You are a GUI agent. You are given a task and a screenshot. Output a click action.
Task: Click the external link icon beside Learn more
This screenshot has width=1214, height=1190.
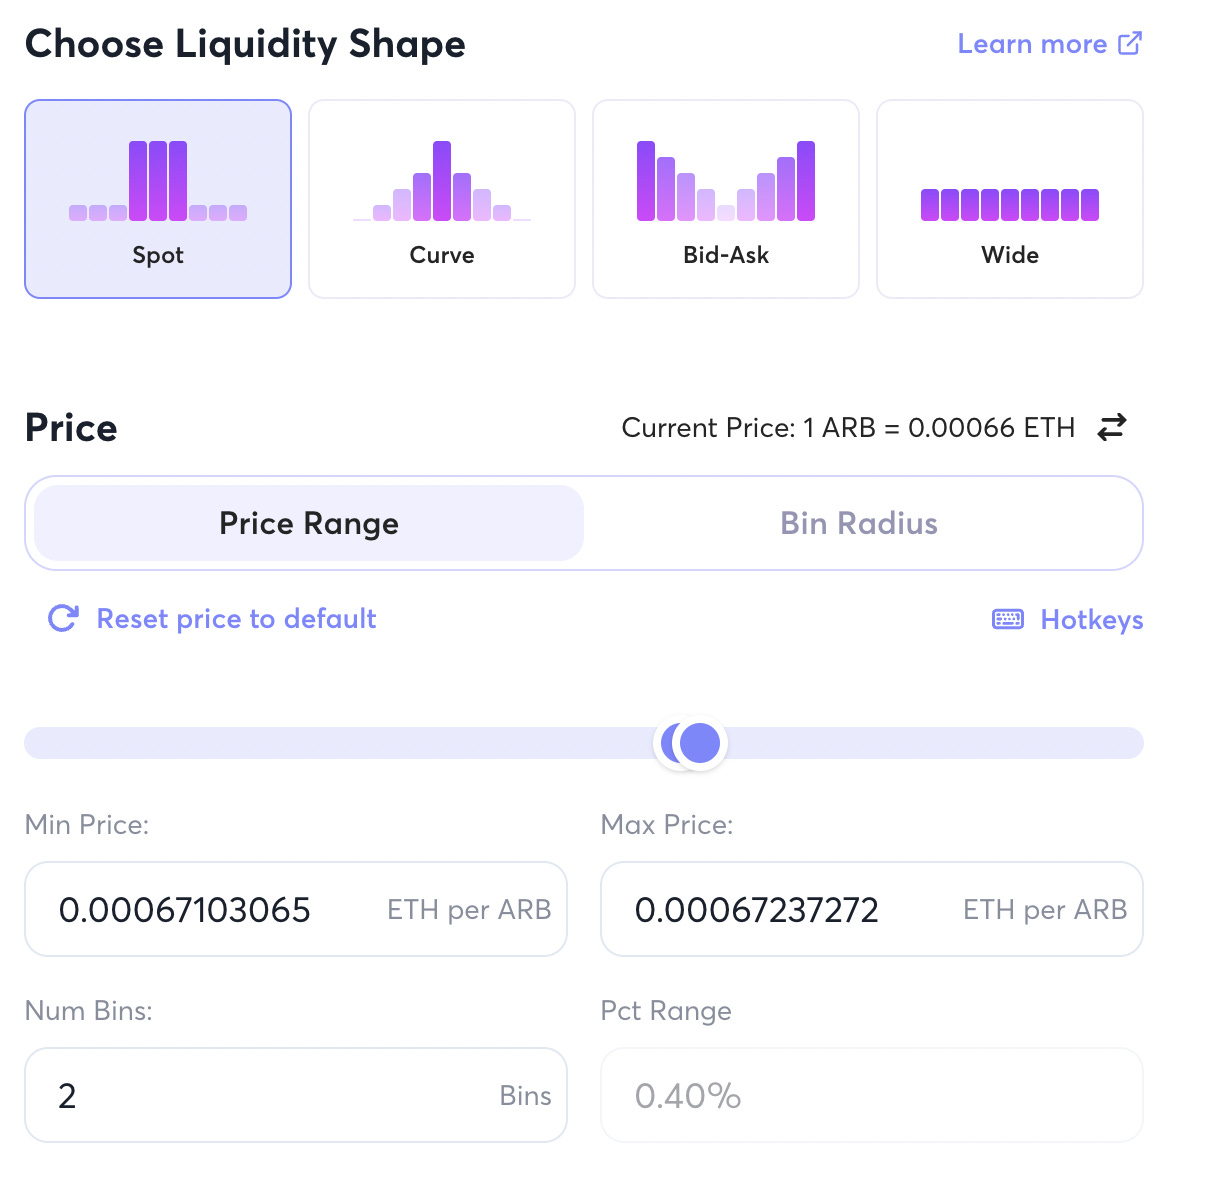[1130, 43]
